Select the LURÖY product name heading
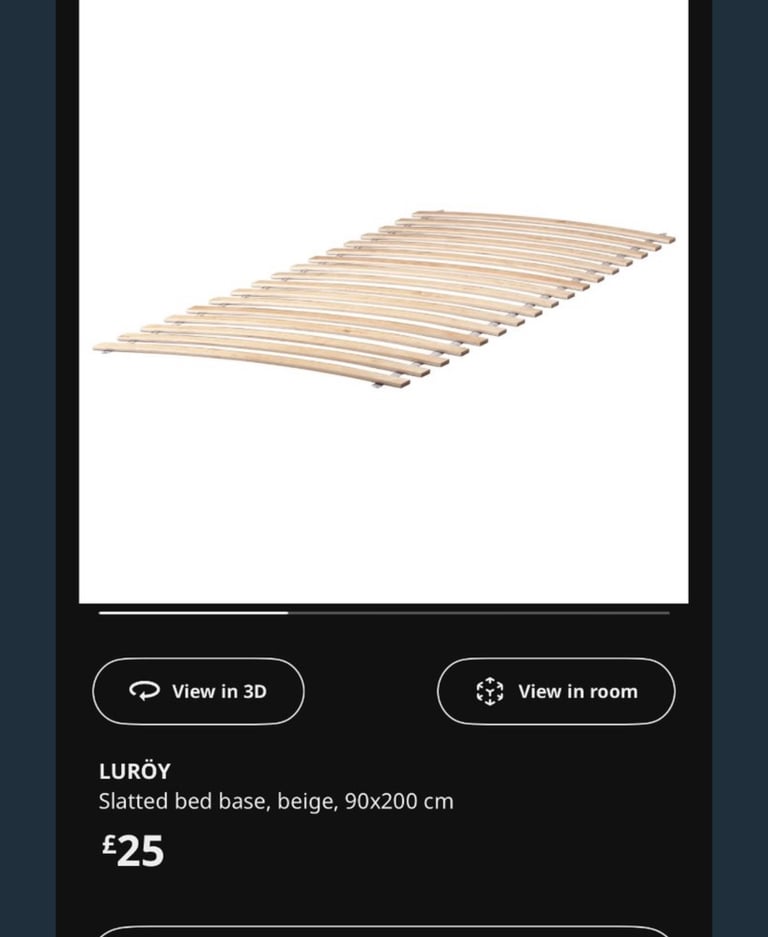Viewport: 768px width, 937px height. (135, 771)
